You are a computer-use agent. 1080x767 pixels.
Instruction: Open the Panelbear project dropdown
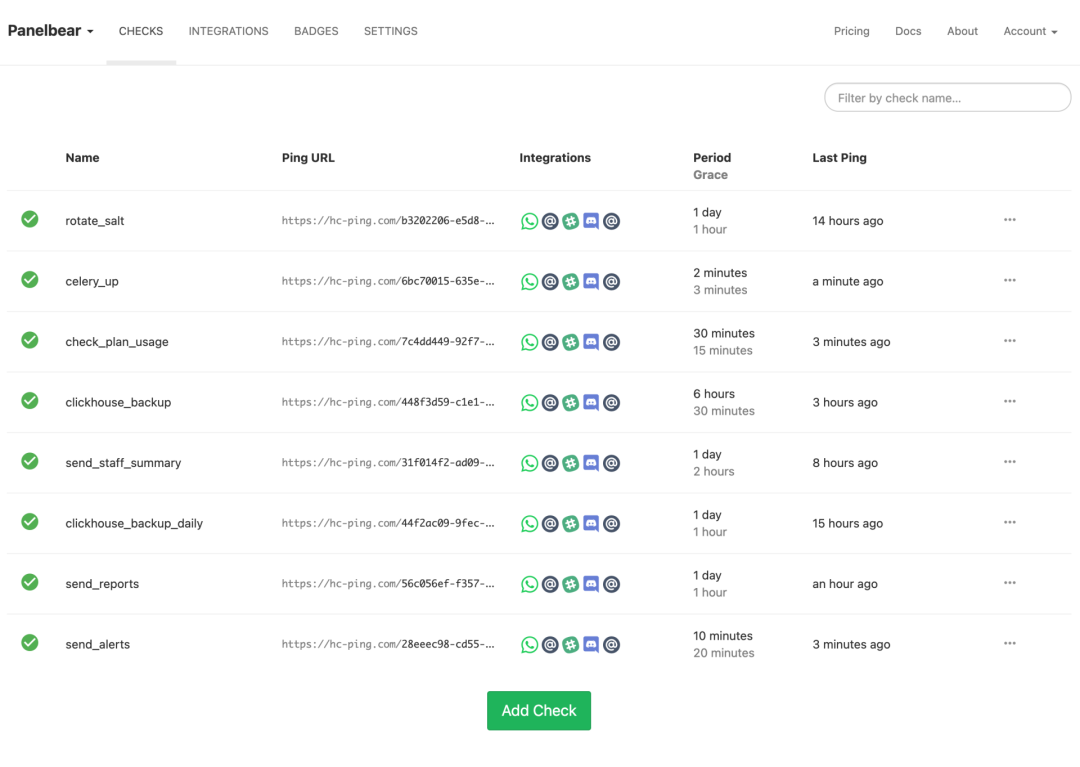pyautogui.click(x=51, y=31)
